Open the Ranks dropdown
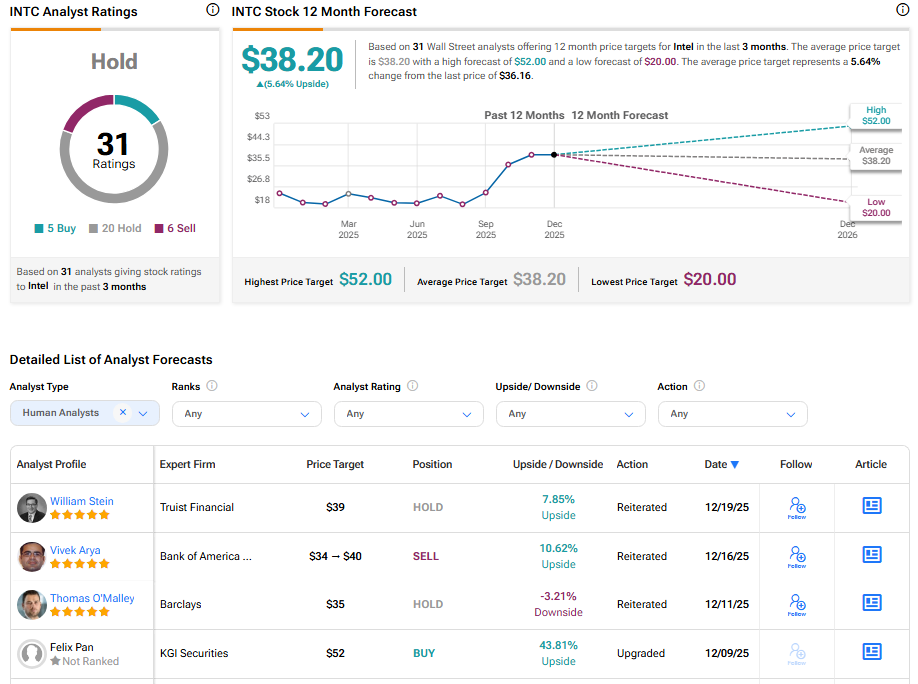 [246, 414]
